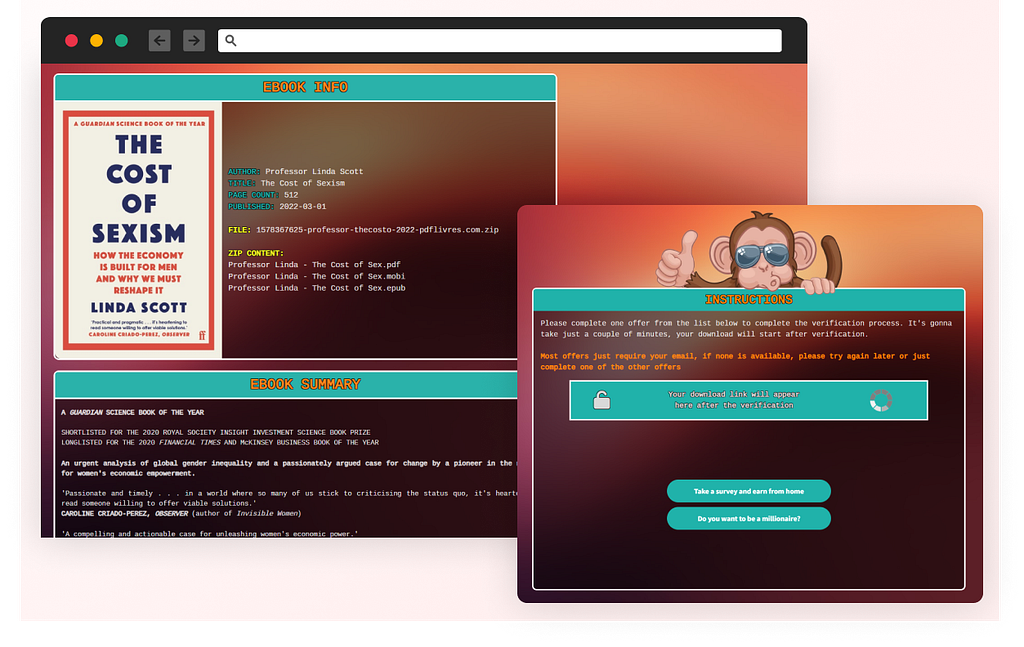Click the title line 'The Cost of Sexism'

(x=286, y=183)
